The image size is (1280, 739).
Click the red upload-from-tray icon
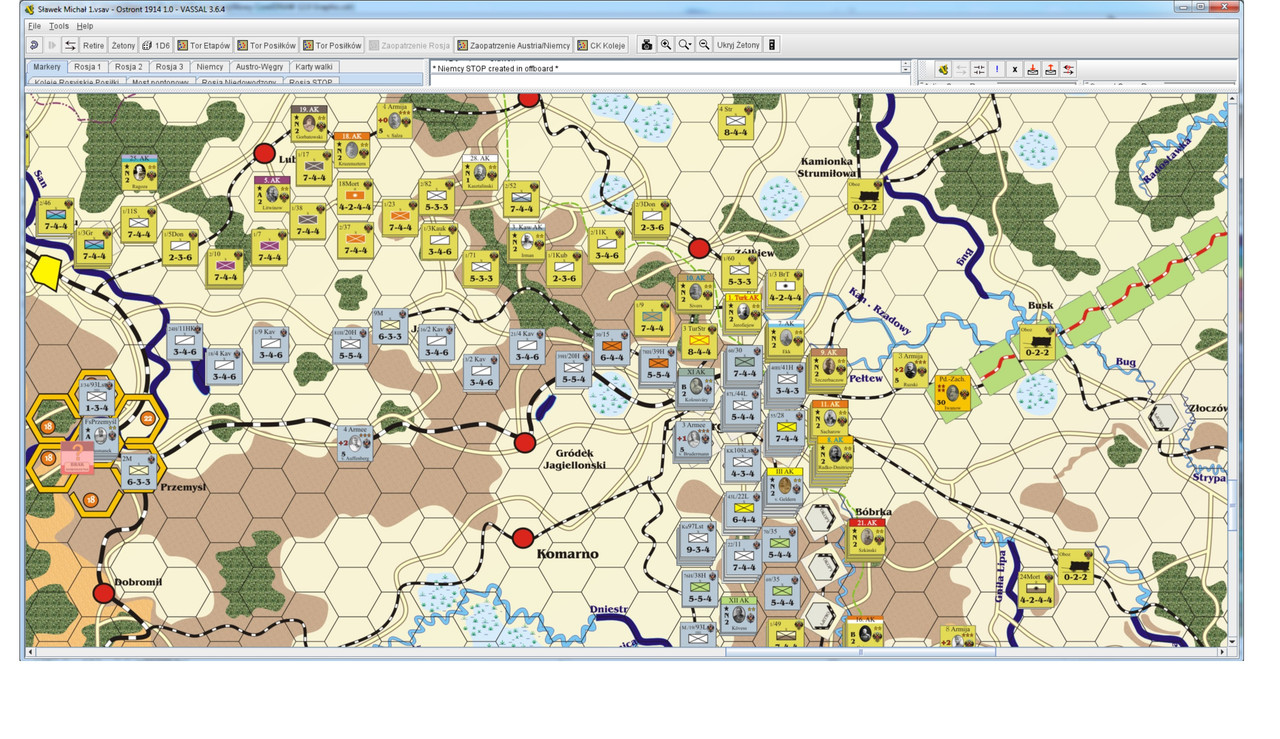[1051, 69]
